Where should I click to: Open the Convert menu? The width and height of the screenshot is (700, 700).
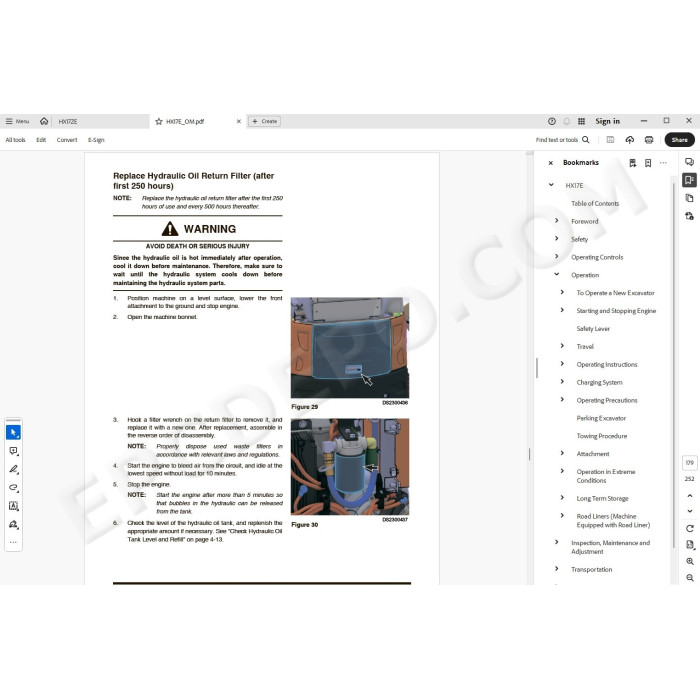(x=67, y=140)
